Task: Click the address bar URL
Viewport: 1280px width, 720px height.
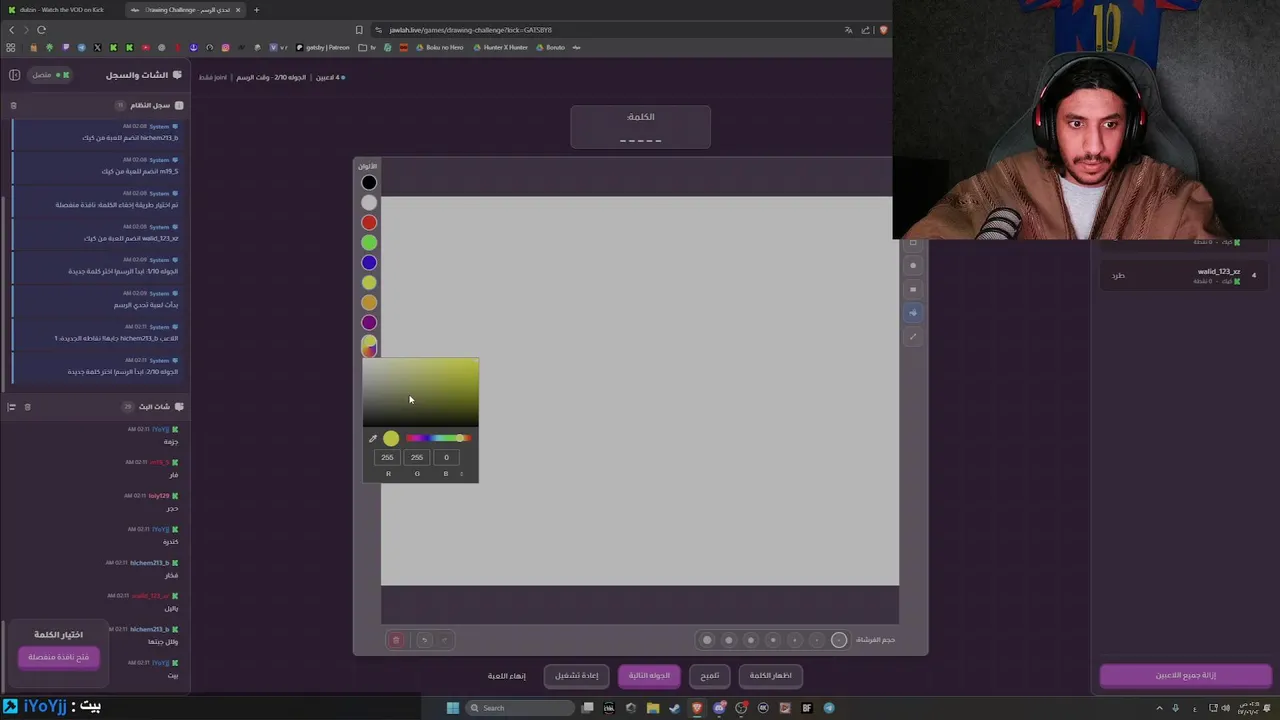Action: click(x=470, y=30)
